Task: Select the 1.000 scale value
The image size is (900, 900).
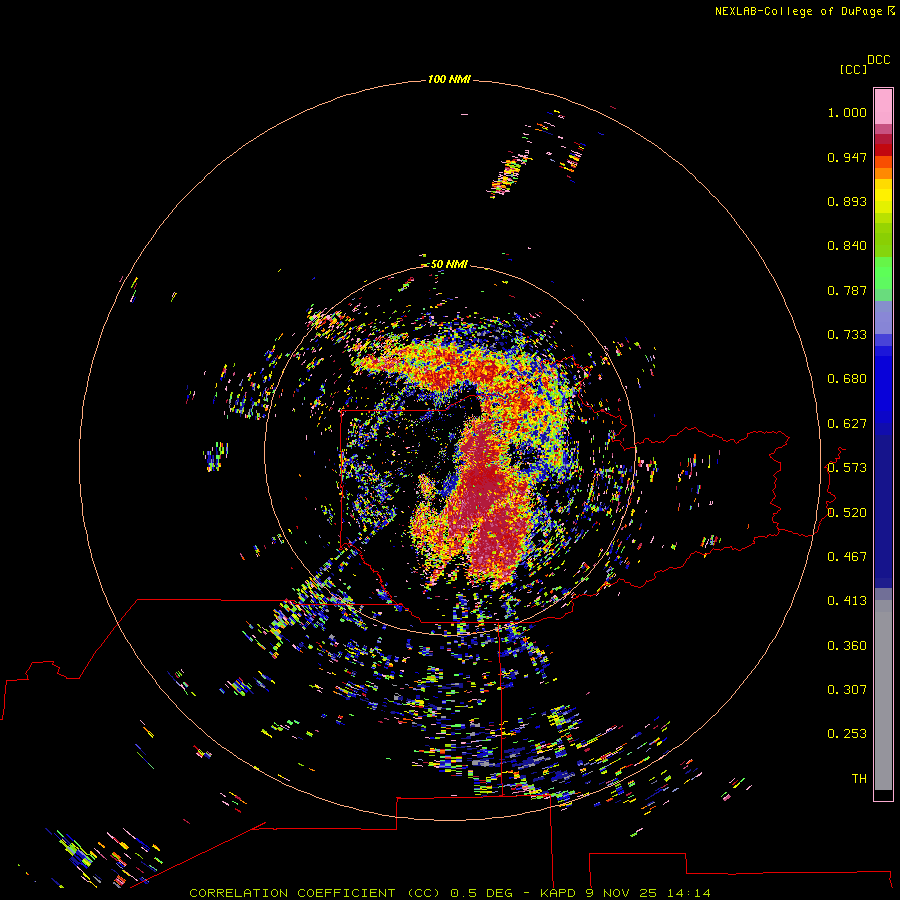Action: [x=847, y=112]
